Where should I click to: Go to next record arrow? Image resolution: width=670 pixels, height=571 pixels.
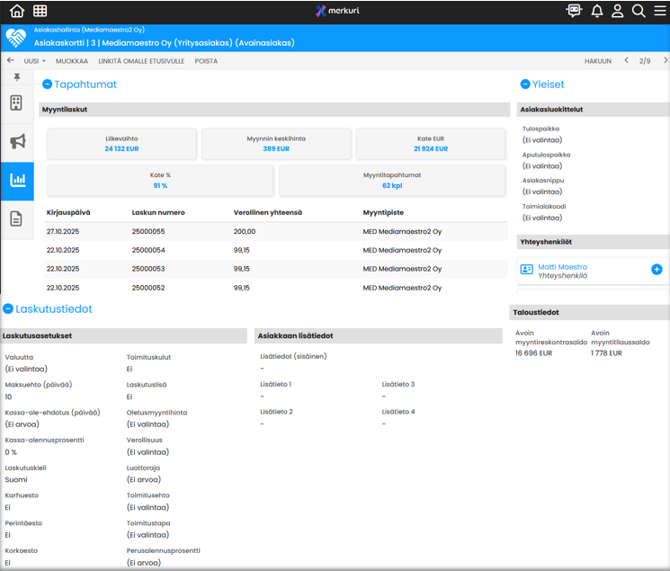660,61
